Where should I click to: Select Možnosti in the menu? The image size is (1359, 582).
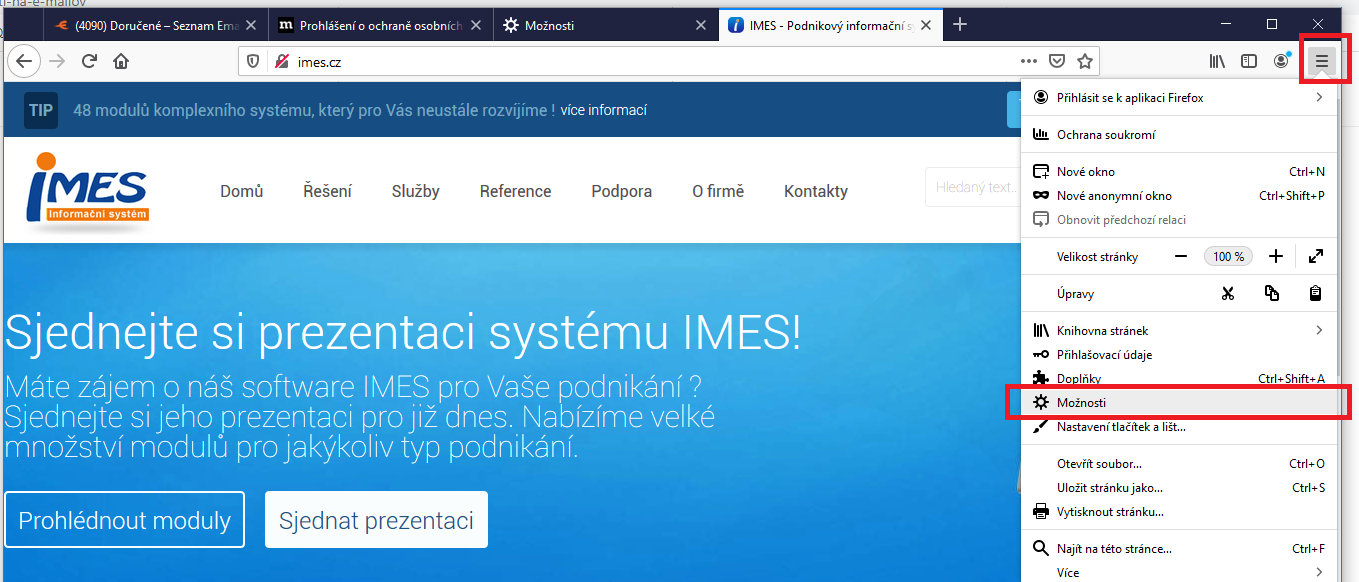tap(1179, 403)
